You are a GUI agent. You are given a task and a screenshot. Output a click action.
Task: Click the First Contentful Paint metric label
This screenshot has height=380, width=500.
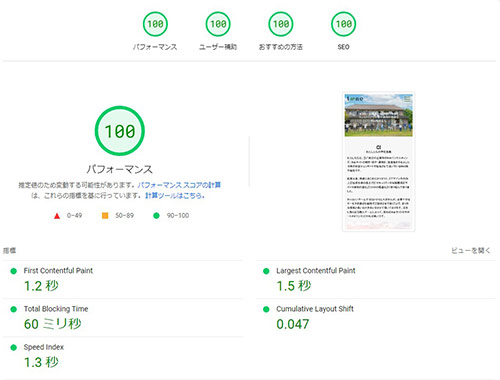click(x=58, y=271)
